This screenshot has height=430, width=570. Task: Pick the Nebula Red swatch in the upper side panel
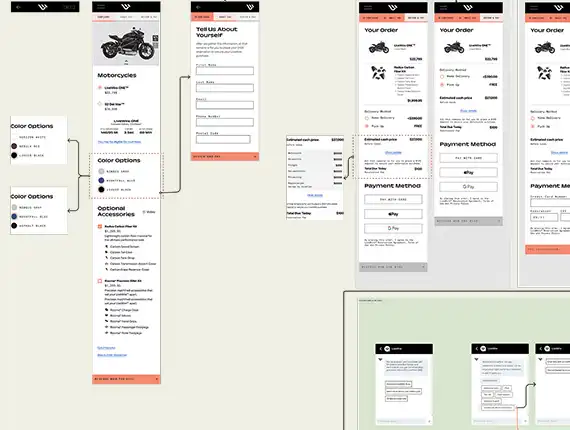point(14,146)
